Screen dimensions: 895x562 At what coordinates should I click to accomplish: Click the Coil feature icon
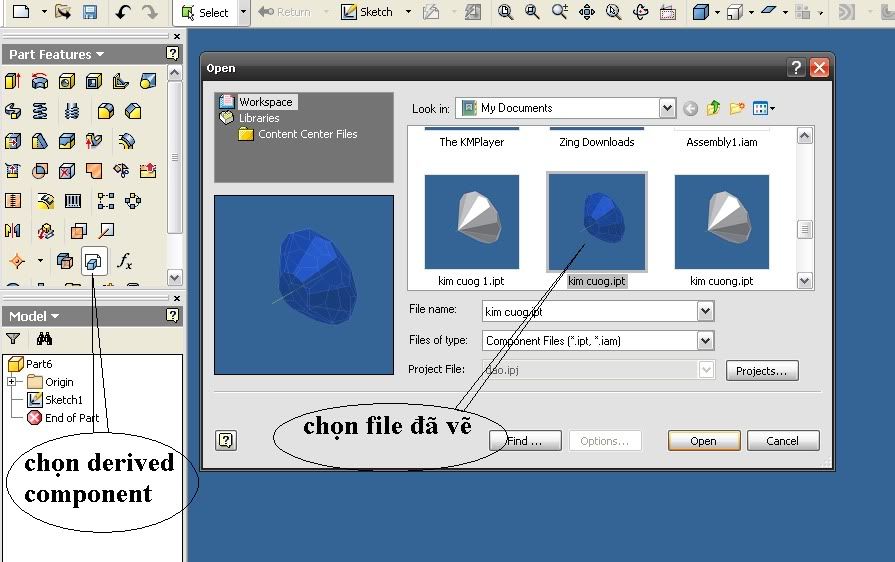click(x=40, y=111)
